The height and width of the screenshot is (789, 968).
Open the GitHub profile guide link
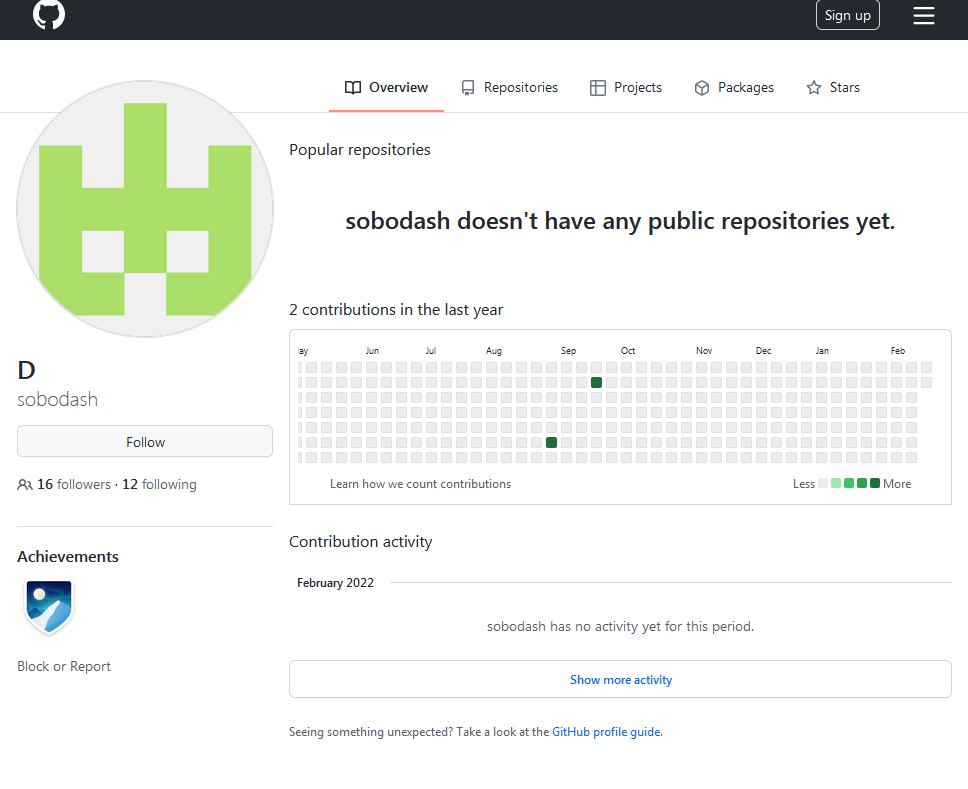606,732
